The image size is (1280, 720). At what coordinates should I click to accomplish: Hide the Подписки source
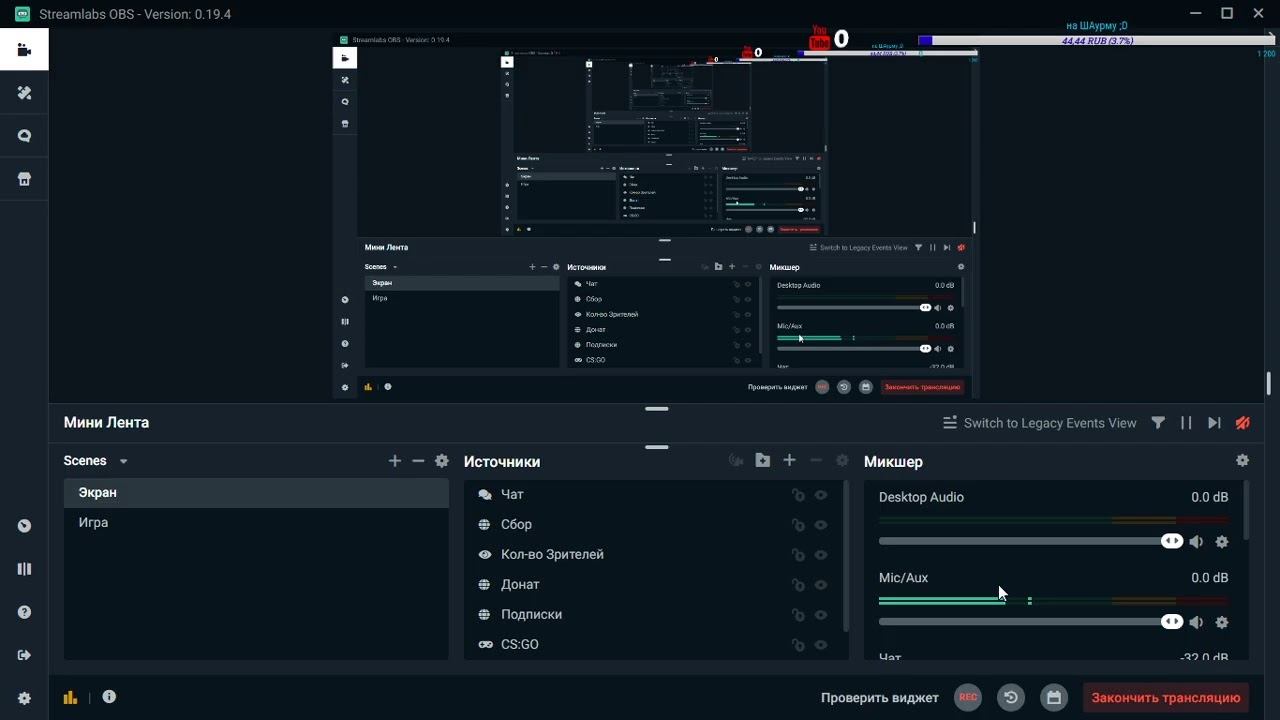tap(821, 615)
